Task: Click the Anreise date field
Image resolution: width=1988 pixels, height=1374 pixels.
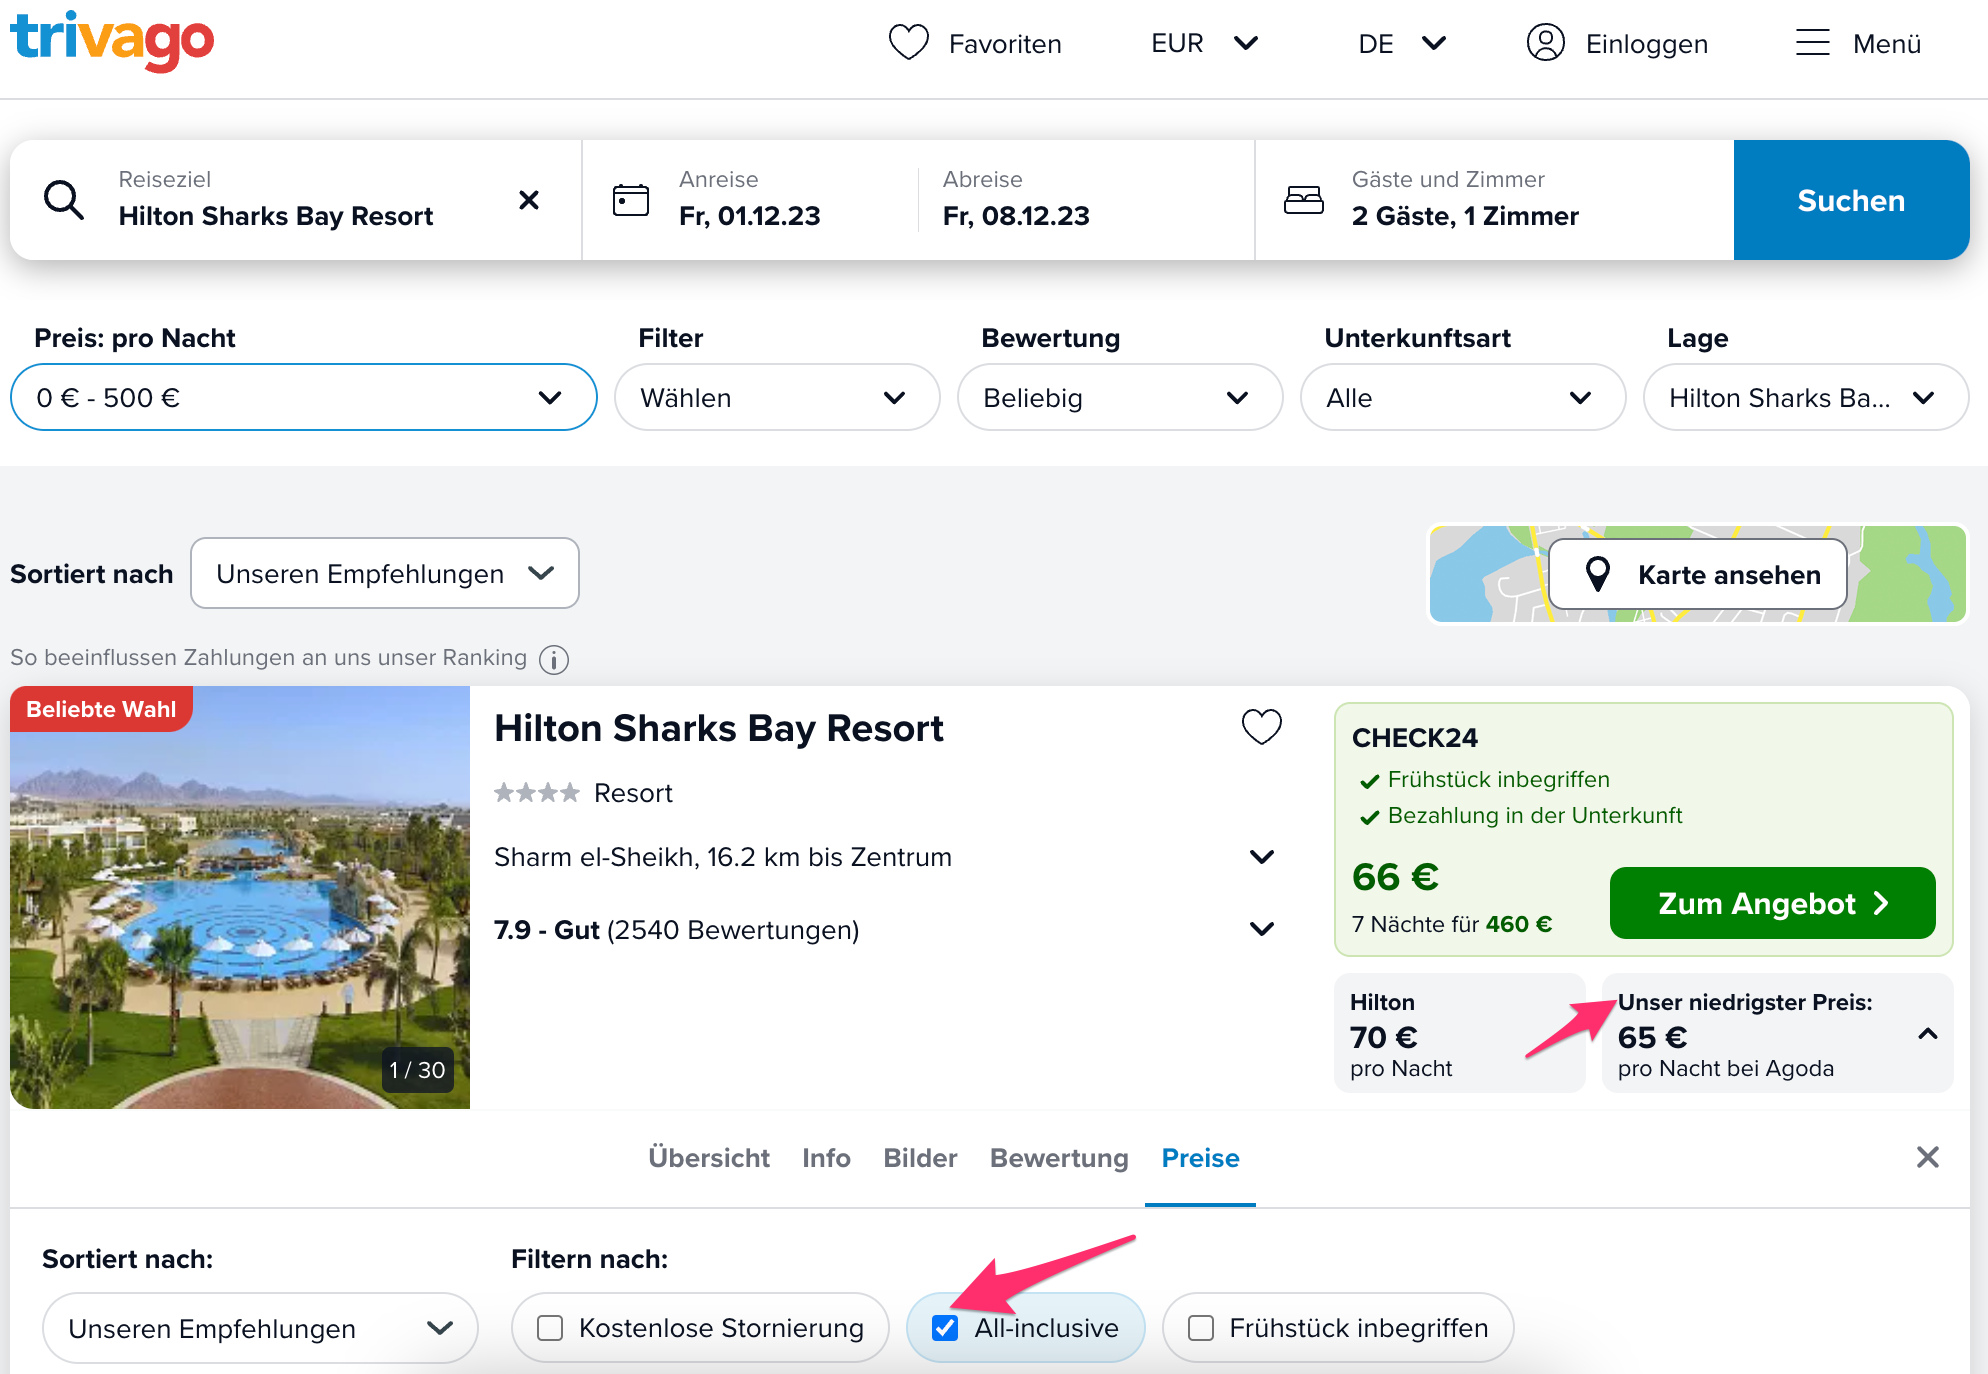Action: [x=749, y=199]
